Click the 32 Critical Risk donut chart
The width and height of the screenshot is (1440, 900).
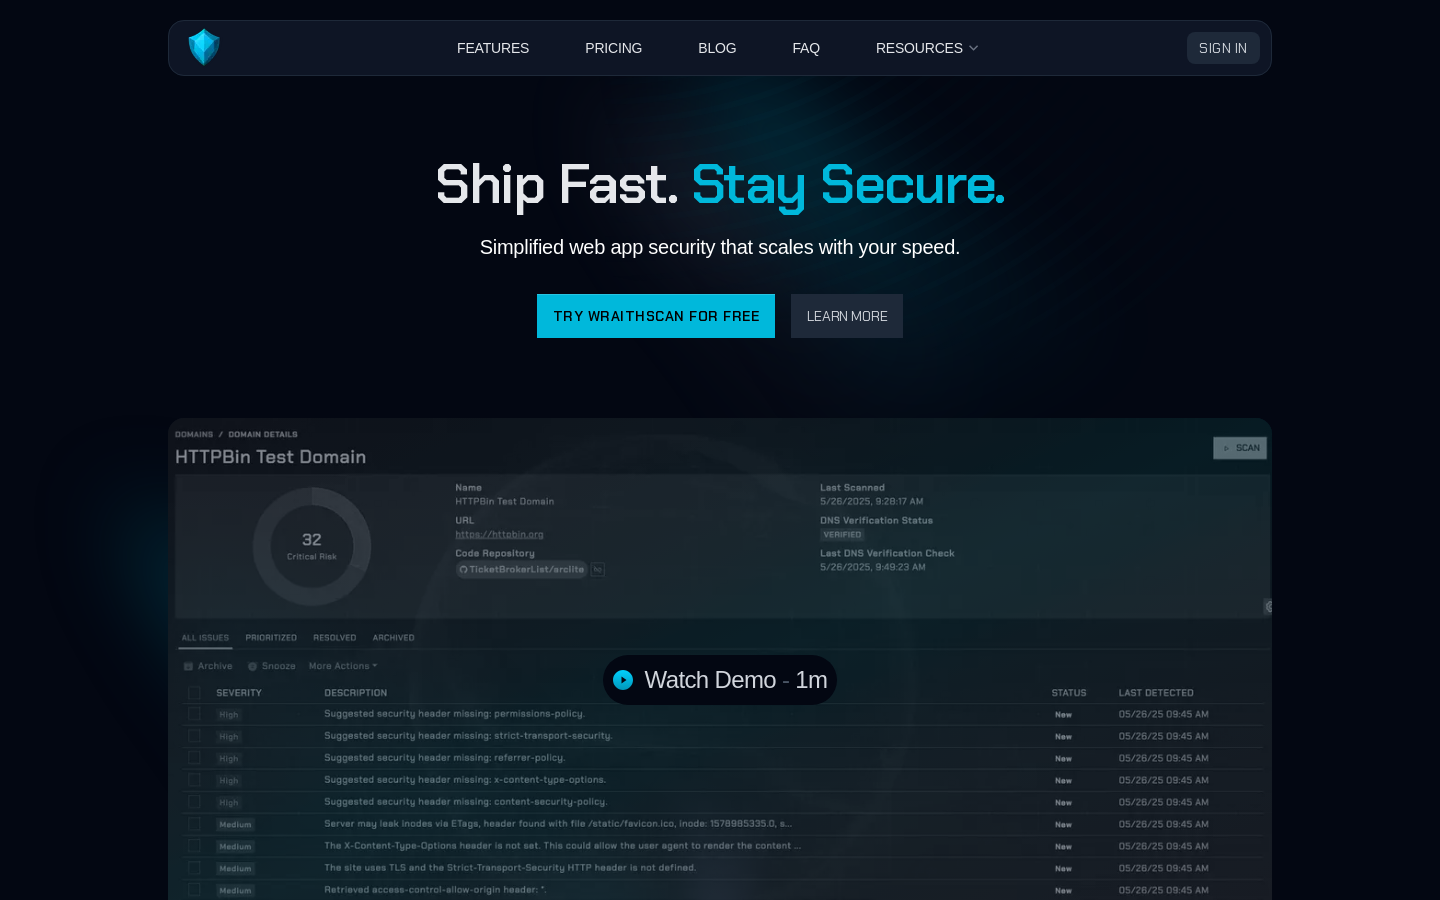[x=312, y=546]
